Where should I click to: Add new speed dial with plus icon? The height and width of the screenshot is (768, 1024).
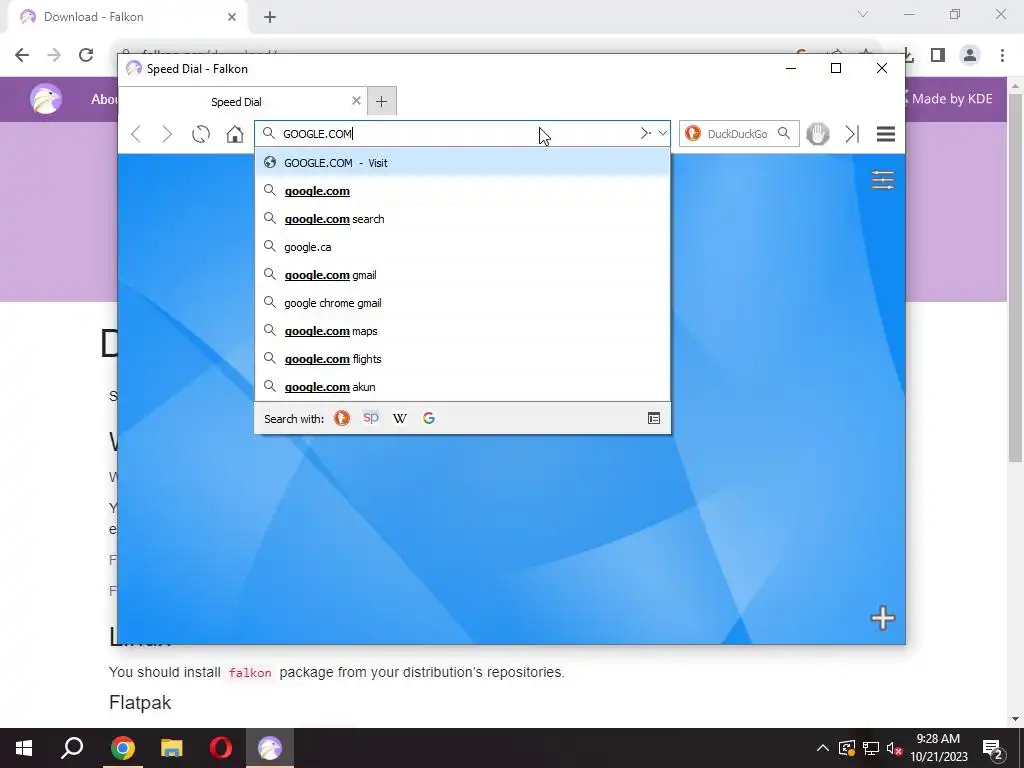883,618
